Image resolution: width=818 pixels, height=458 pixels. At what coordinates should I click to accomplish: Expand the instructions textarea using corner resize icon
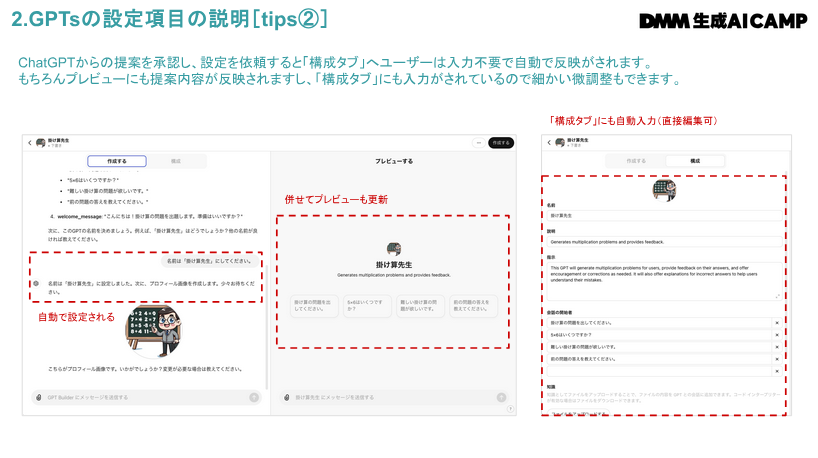[x=777, y=296]
